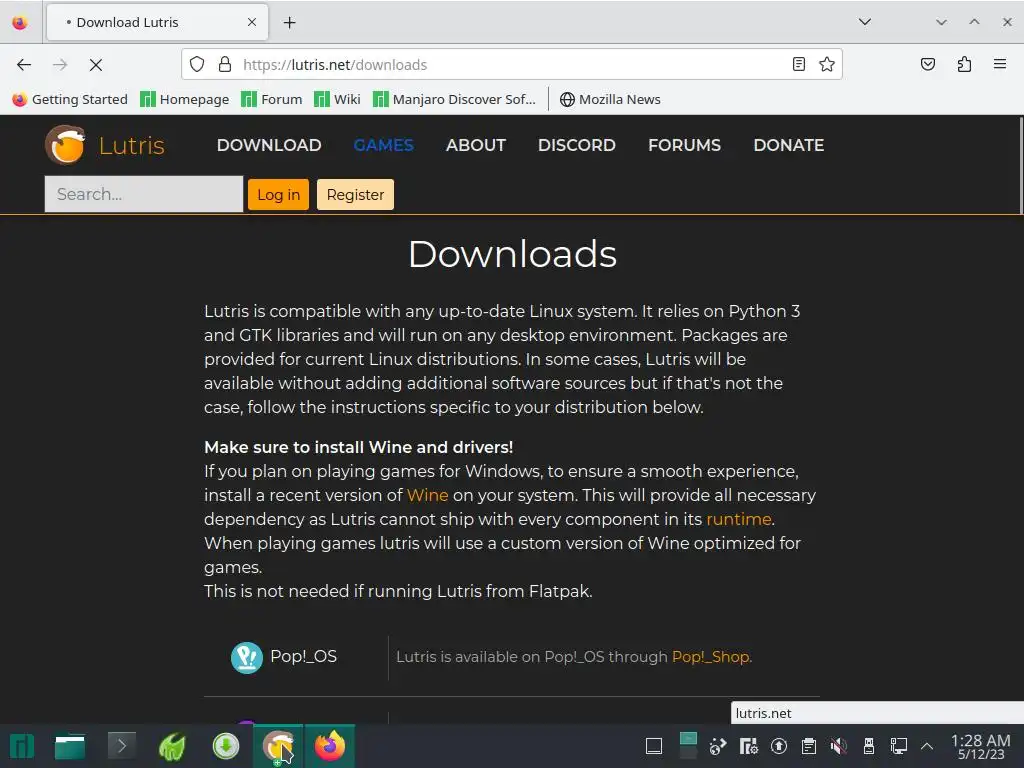Screen dimensions: 1024x768
Task: Open the green download arrow taskbar app
Action: (x=226, y=746)
